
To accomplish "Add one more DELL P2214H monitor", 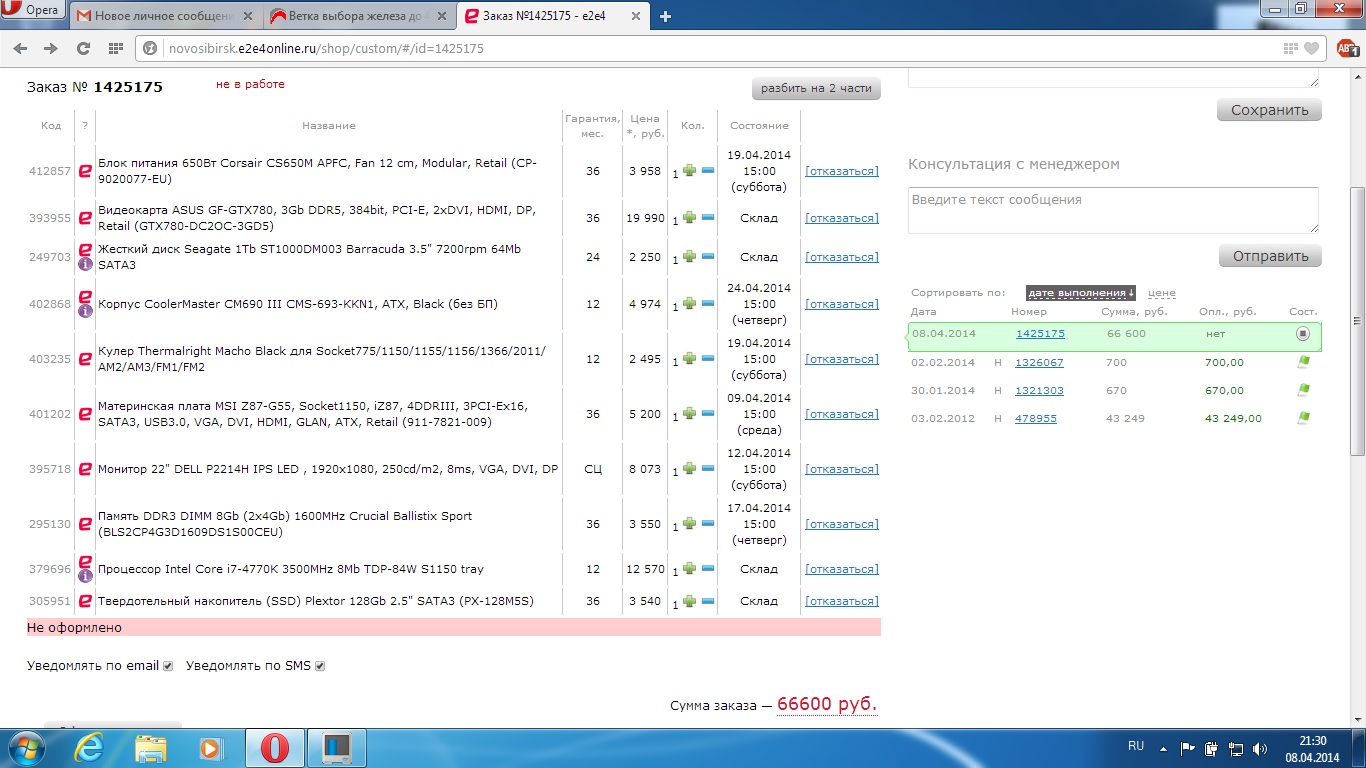I will point(689,470).
